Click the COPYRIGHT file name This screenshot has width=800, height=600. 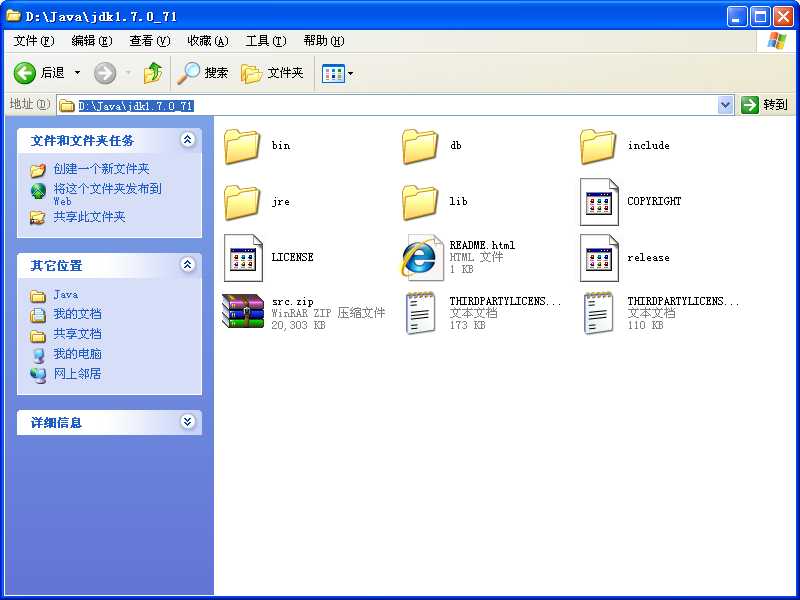pyautogui.click(x=654, y=201)
